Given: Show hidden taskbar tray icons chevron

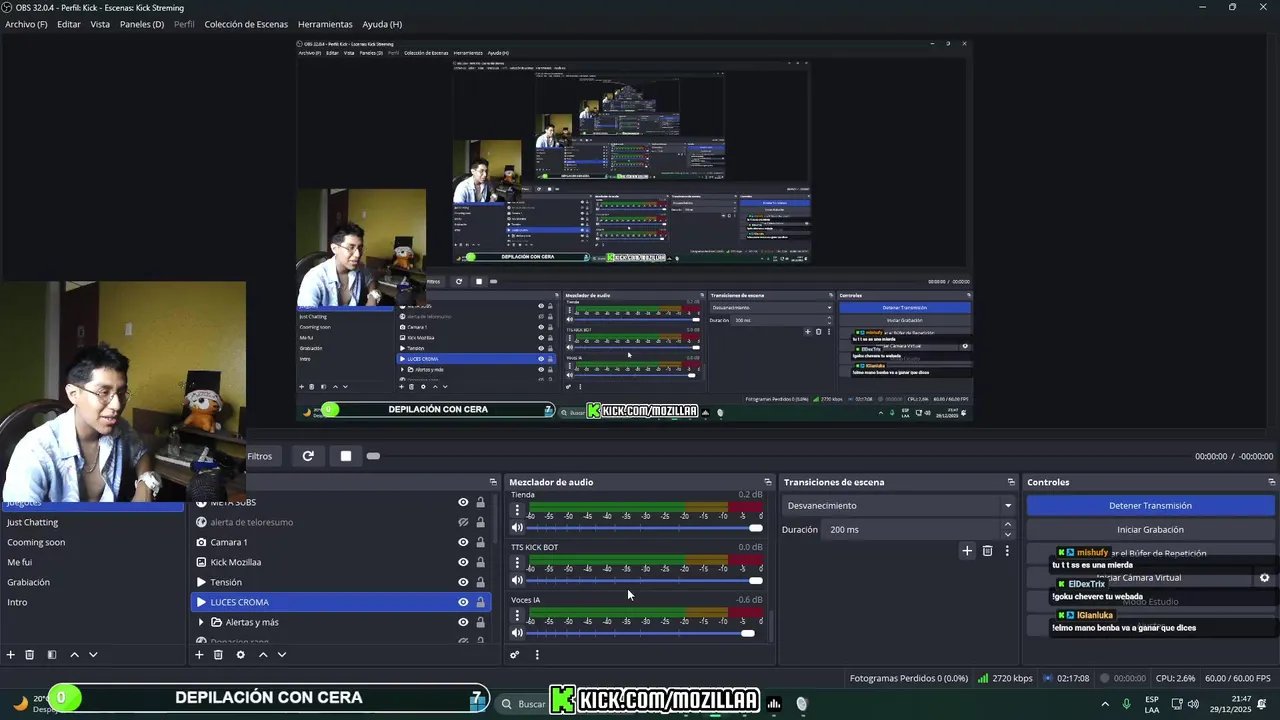Looking at the screenshot, I should (1105, 704).
